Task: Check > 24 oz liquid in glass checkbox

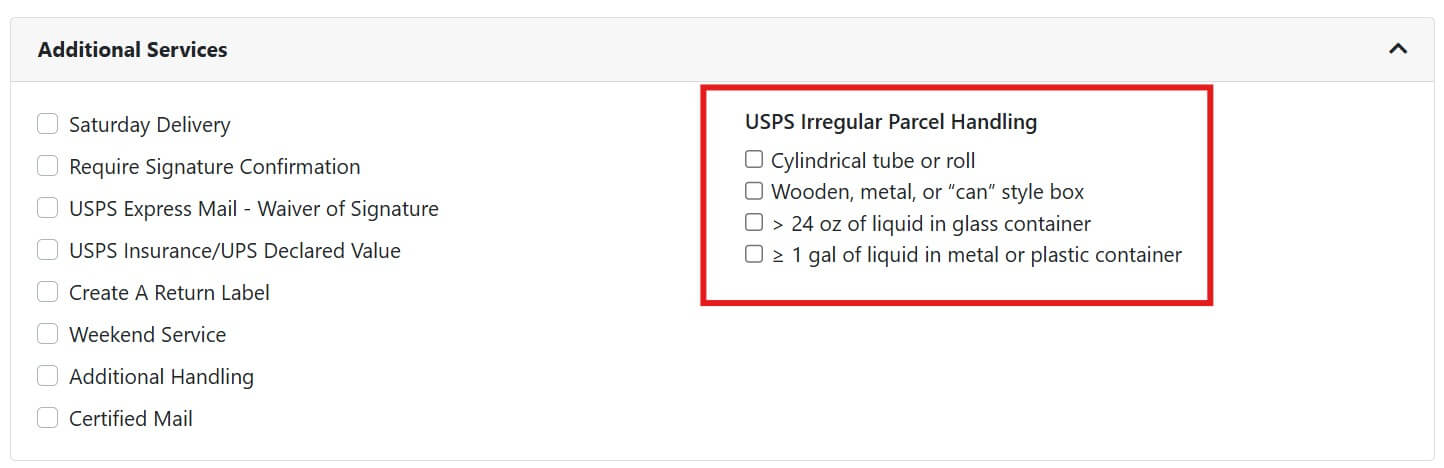Action: coord(754,223)
